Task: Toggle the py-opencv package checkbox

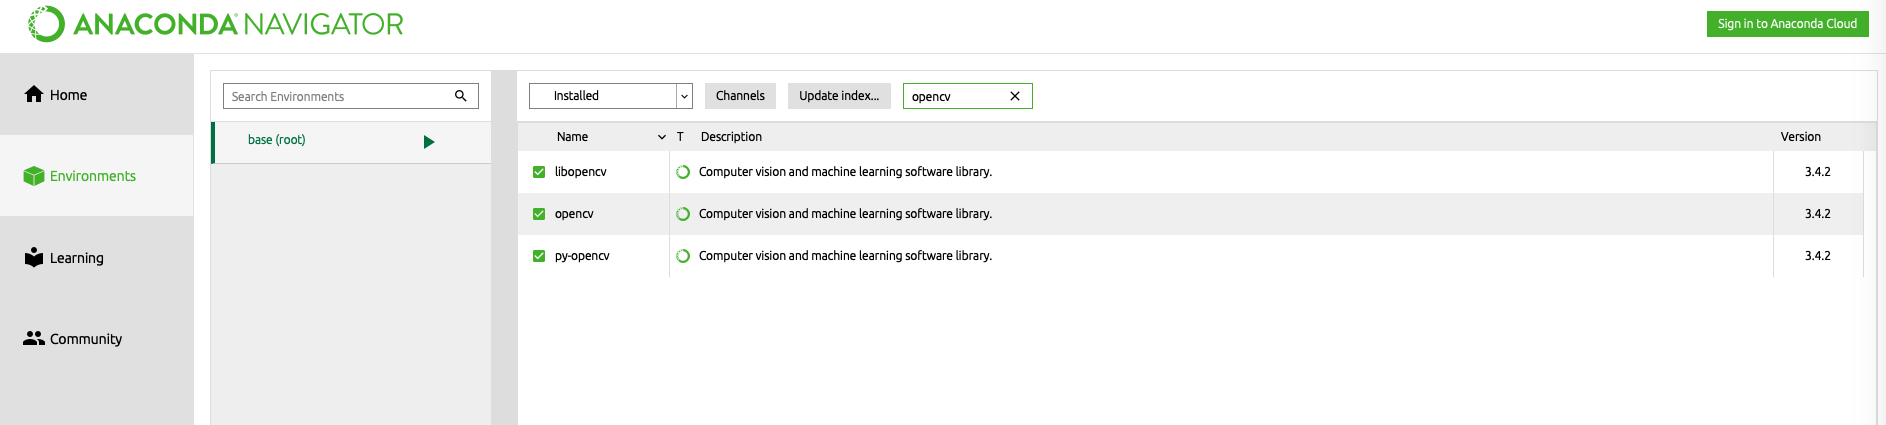Action: click(539, 256)
